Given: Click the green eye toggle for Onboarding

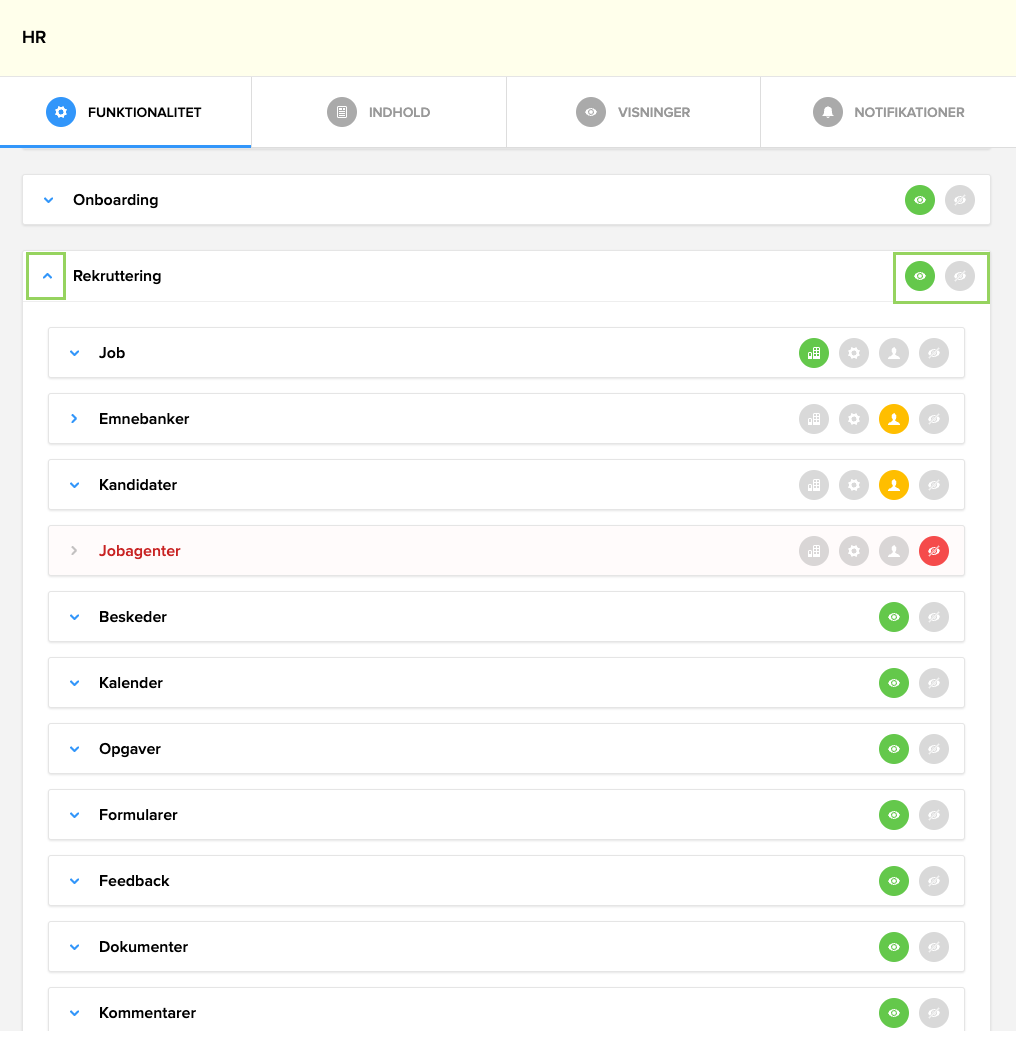Looking at the screenshot, I should [920, 200].
